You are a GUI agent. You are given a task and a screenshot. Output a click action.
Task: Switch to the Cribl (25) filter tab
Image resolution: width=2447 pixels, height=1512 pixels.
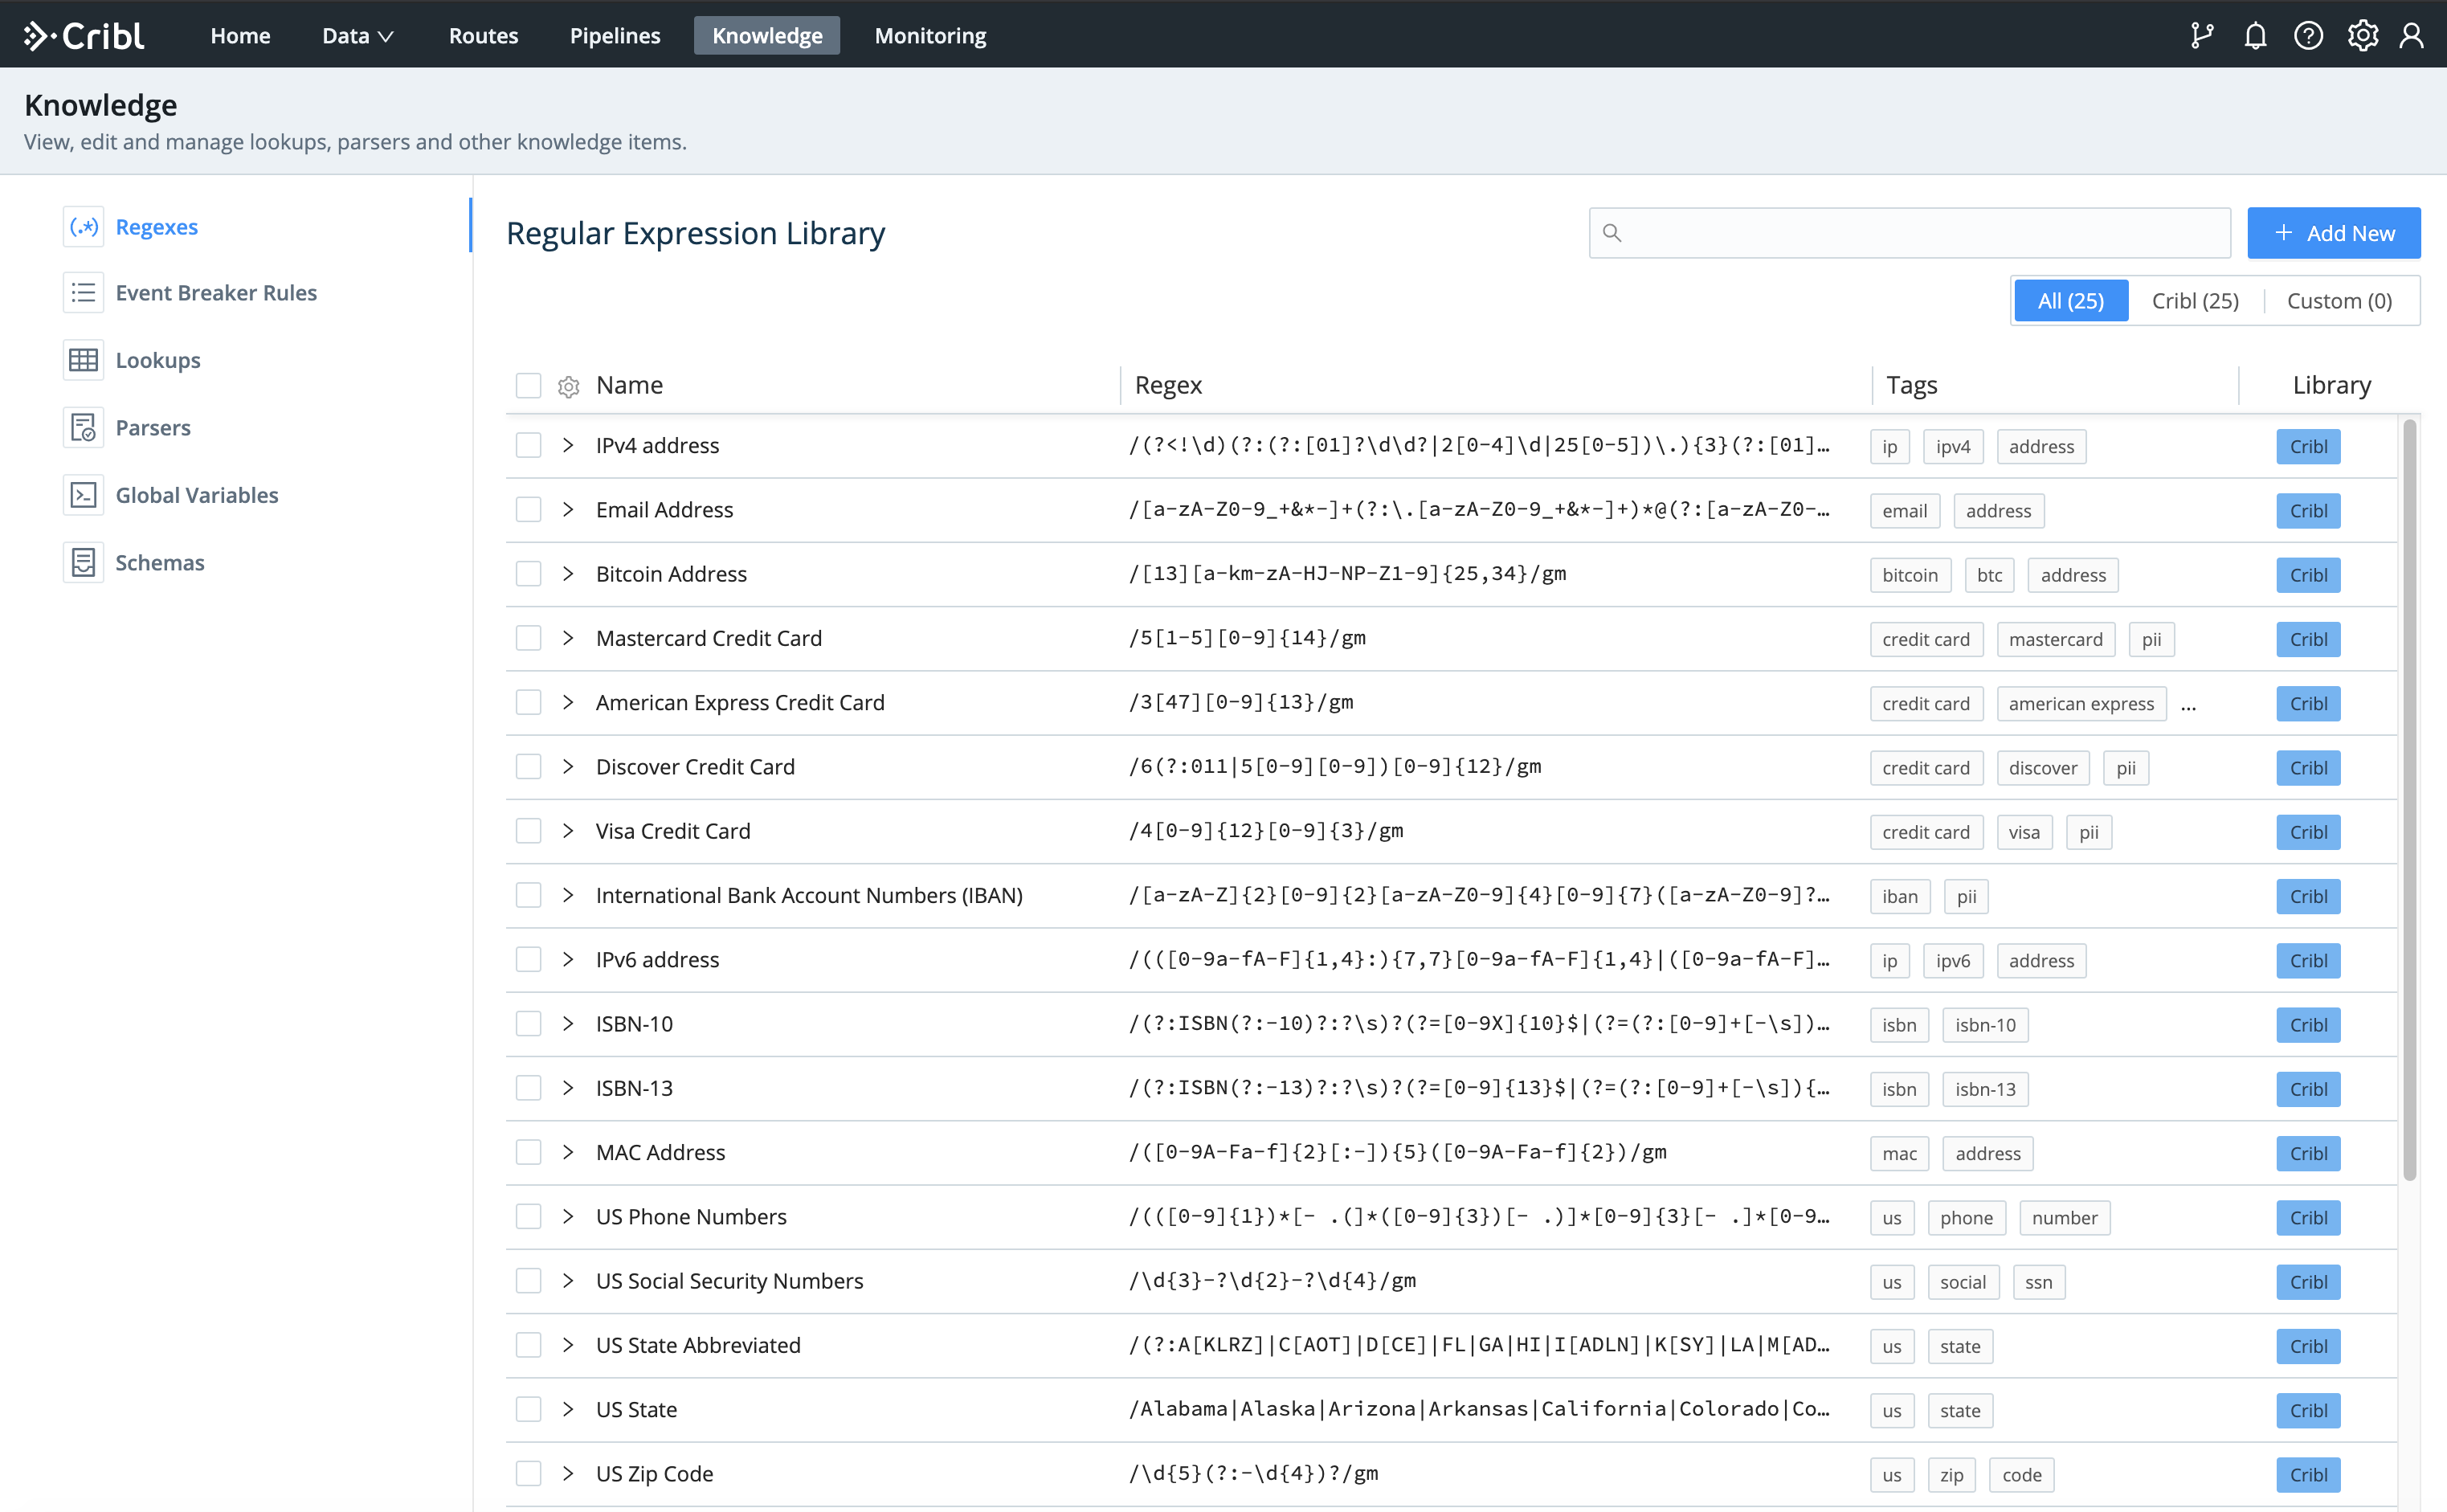pyautogui.click(x=2195, y=301)
